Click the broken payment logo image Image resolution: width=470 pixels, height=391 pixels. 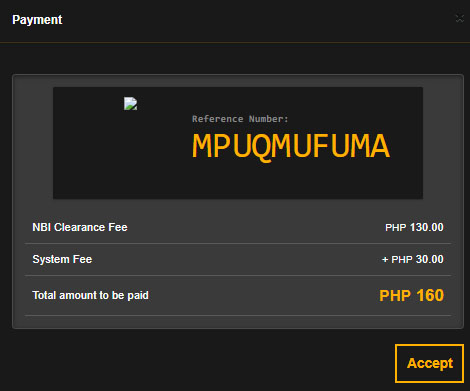130,104
